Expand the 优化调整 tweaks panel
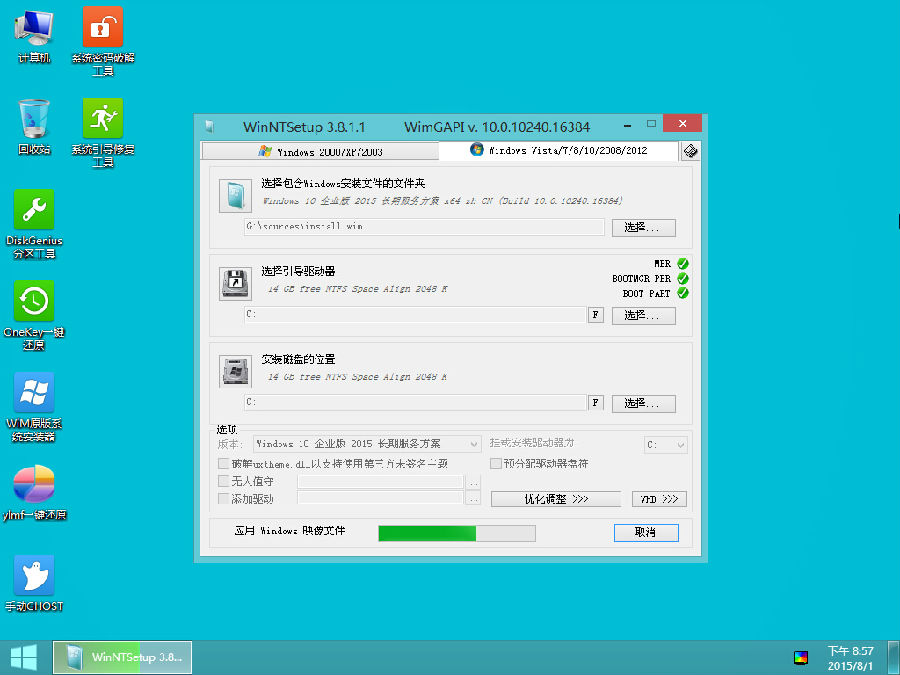Viewport: 900px width, 675px height. point(556,498)
